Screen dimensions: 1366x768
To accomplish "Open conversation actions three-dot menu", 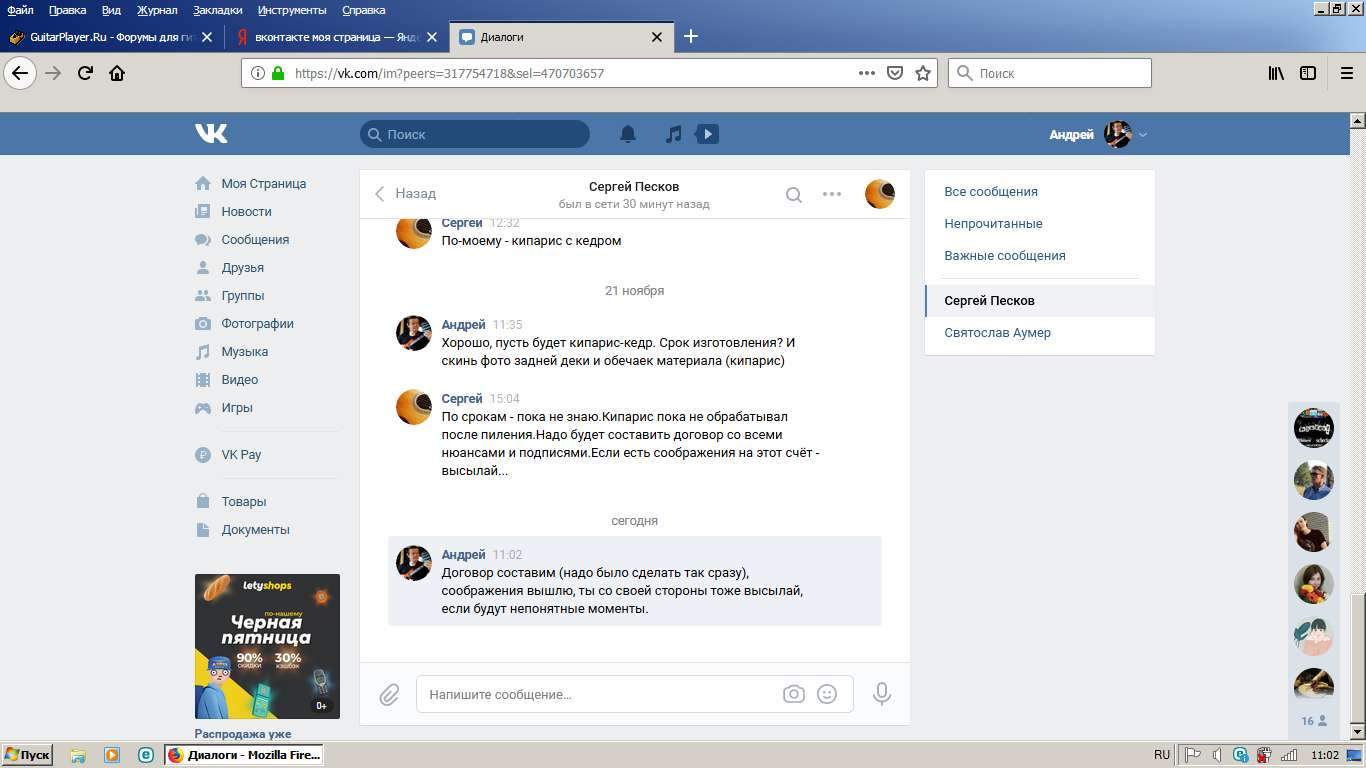I will (832, 194).
